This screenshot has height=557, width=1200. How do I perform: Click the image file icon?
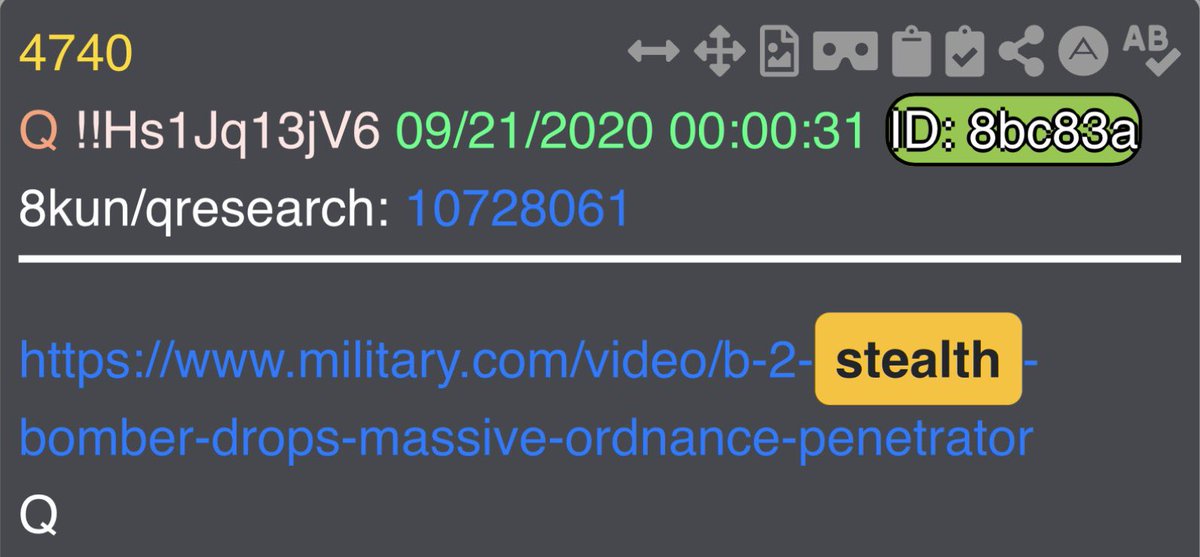click(x=779, y=52)
